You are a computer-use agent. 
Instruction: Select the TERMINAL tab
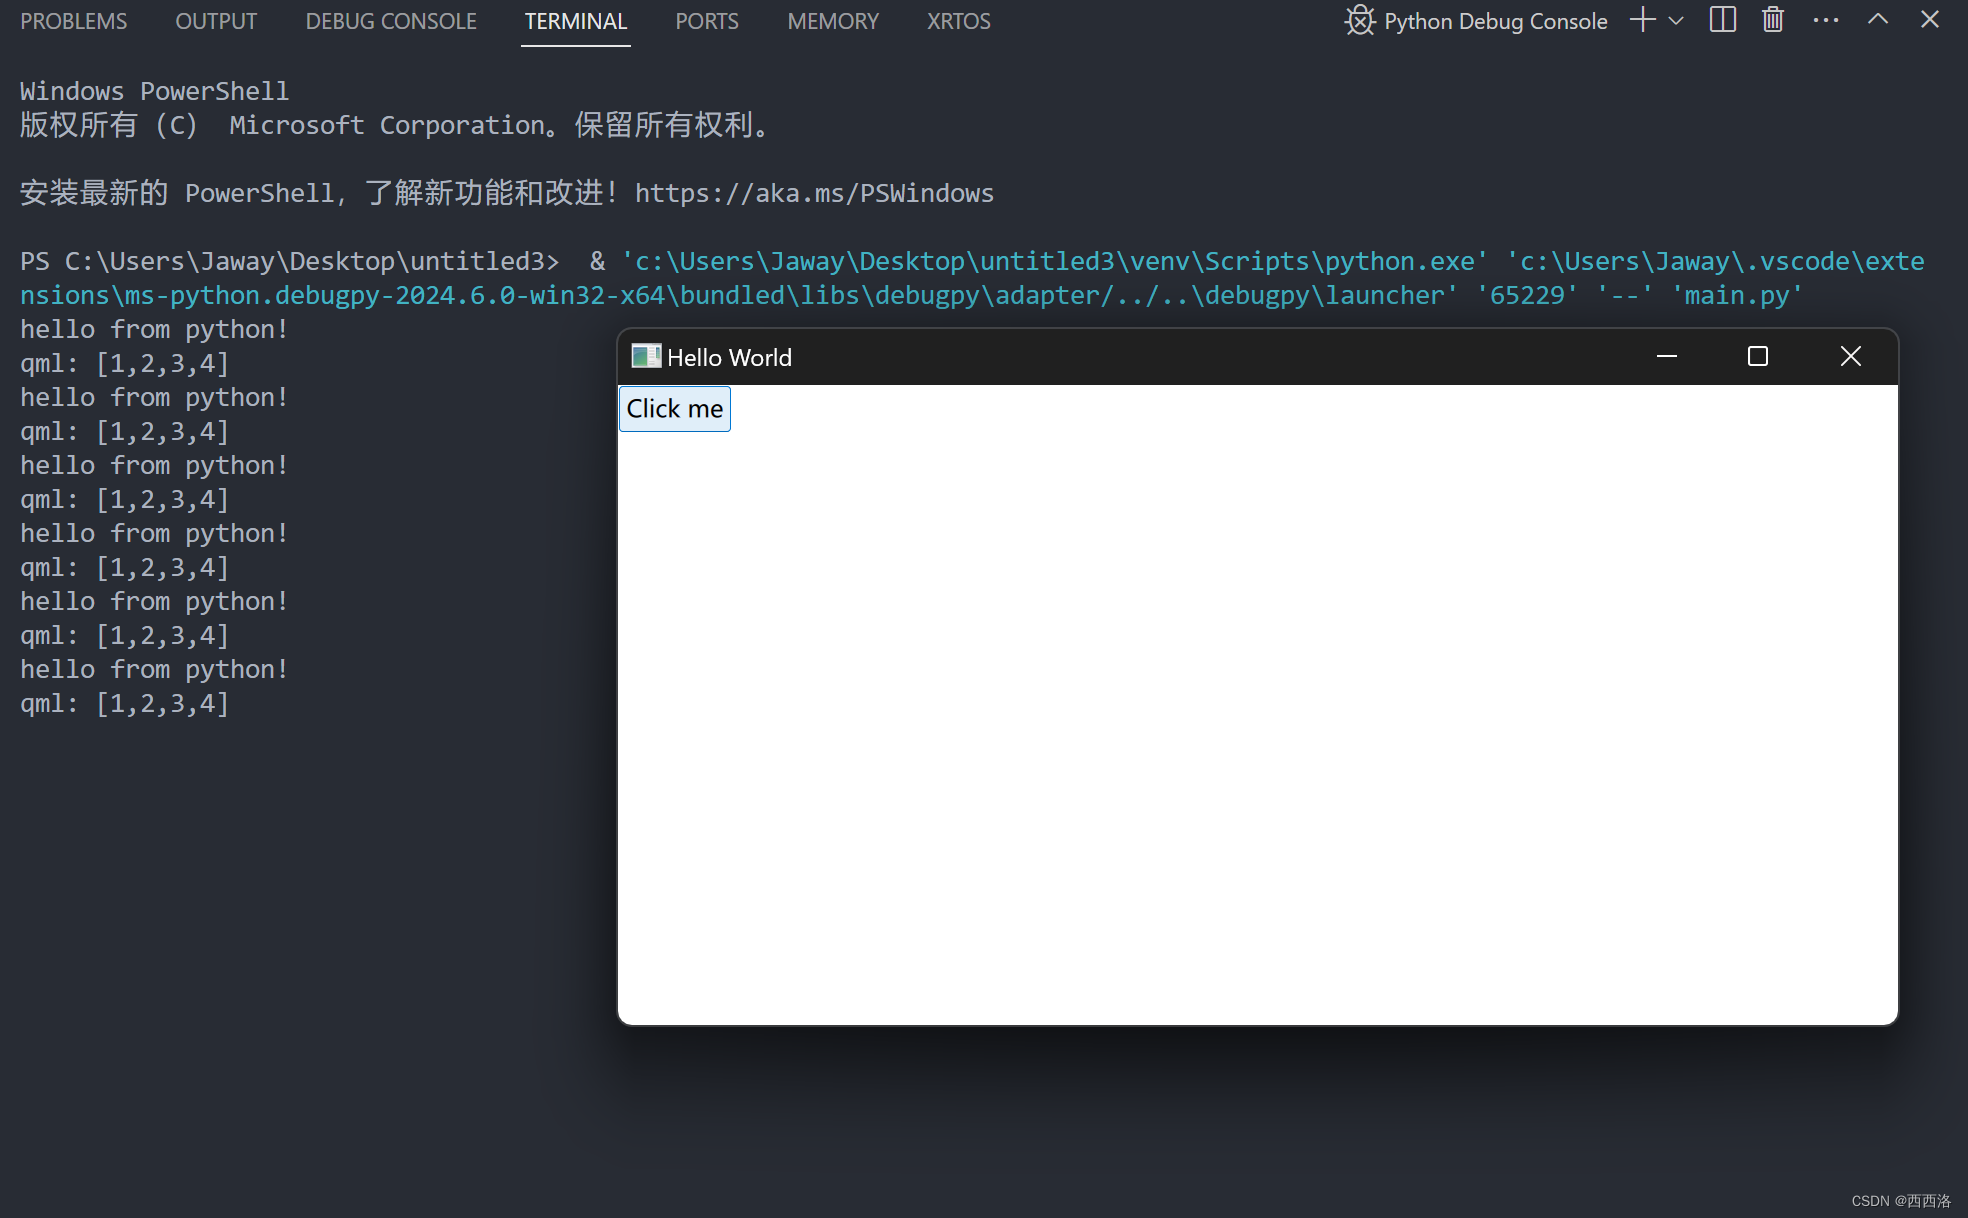click(576, 21)
